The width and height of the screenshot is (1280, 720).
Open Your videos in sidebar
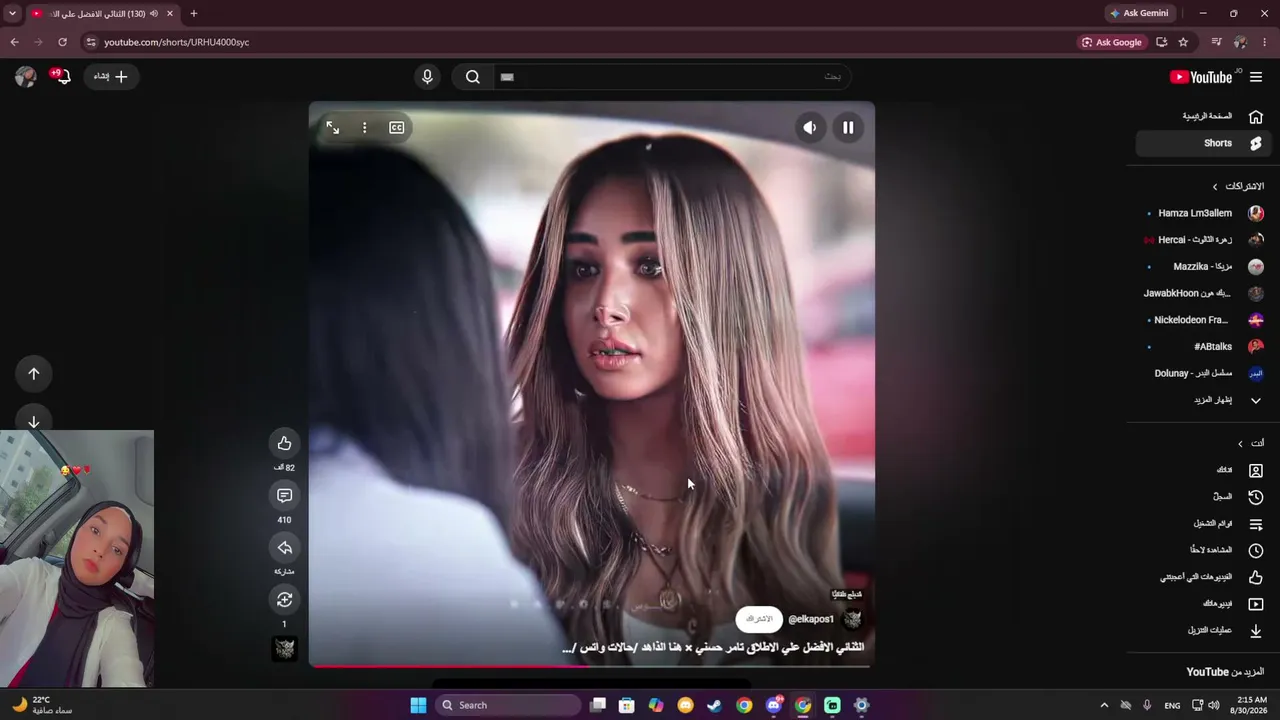coord(1204,604)
